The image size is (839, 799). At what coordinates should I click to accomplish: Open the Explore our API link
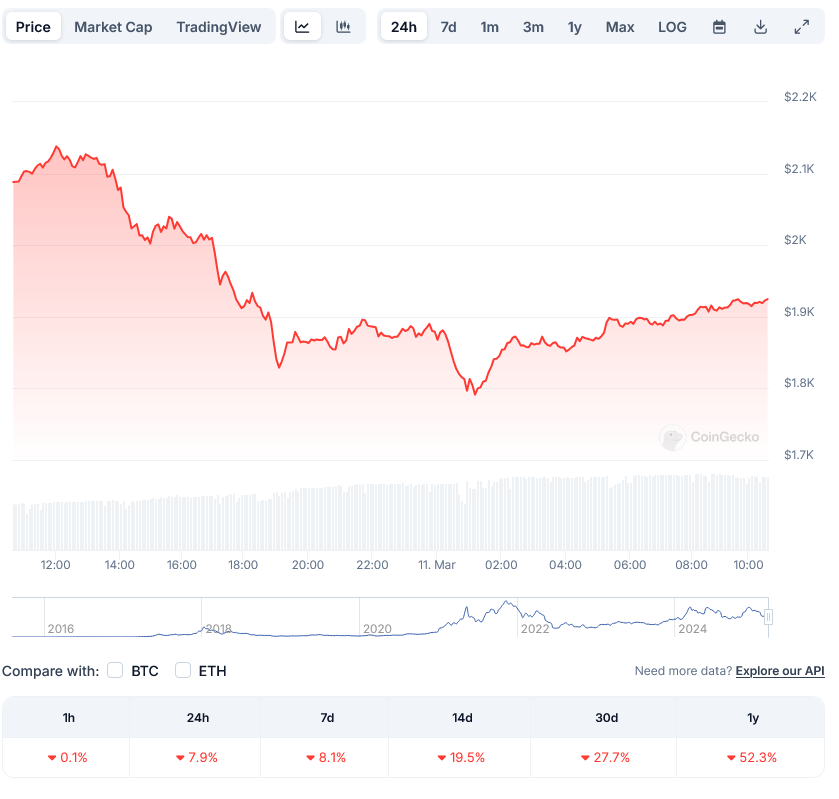point(780,671)
